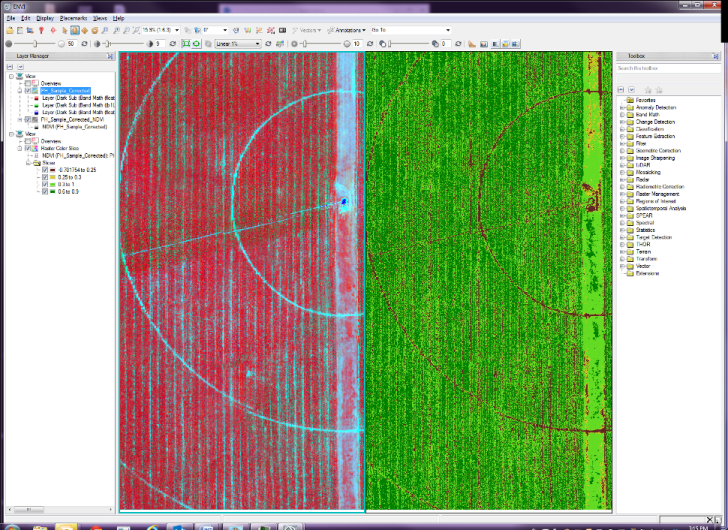Reset the brightness slider refresh icon
This screenshot has width=728, height=530.
84,44
